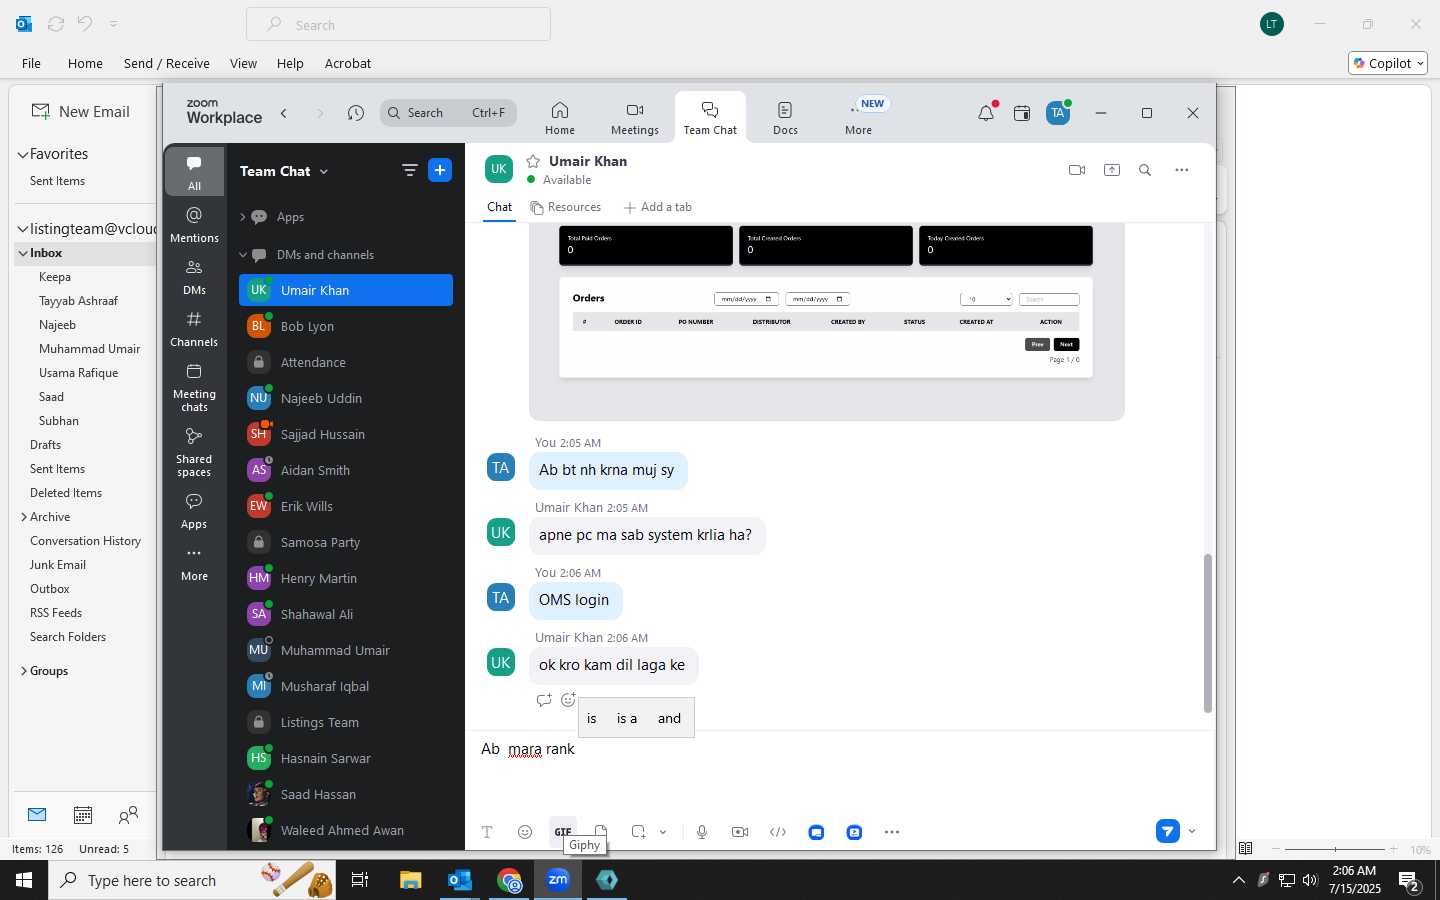Open the Resources tab in chat

tap(566, 207)
